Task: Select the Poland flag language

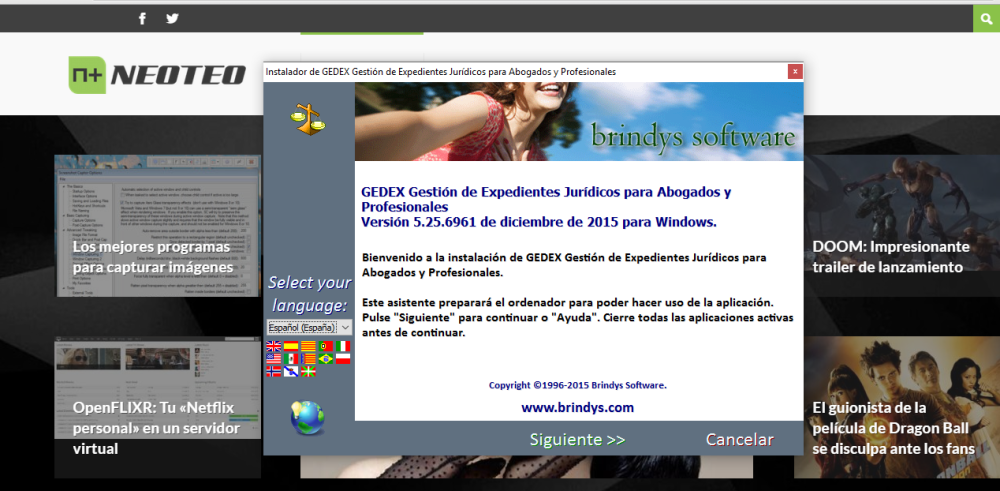Action: pyautogui.click(x=343, y=359)
